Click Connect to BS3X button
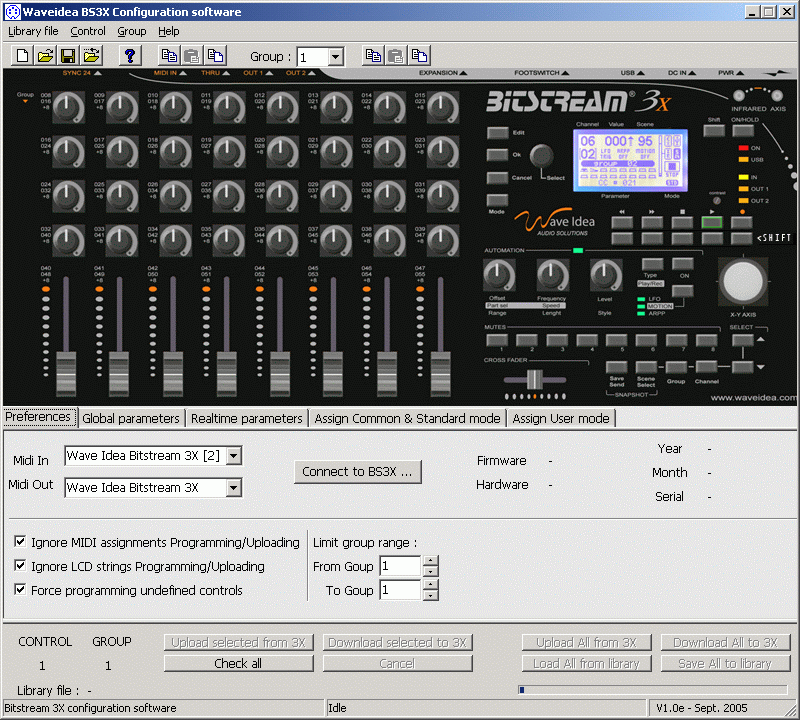This screenshot has height=720, width=800. (x=357, y=471)
